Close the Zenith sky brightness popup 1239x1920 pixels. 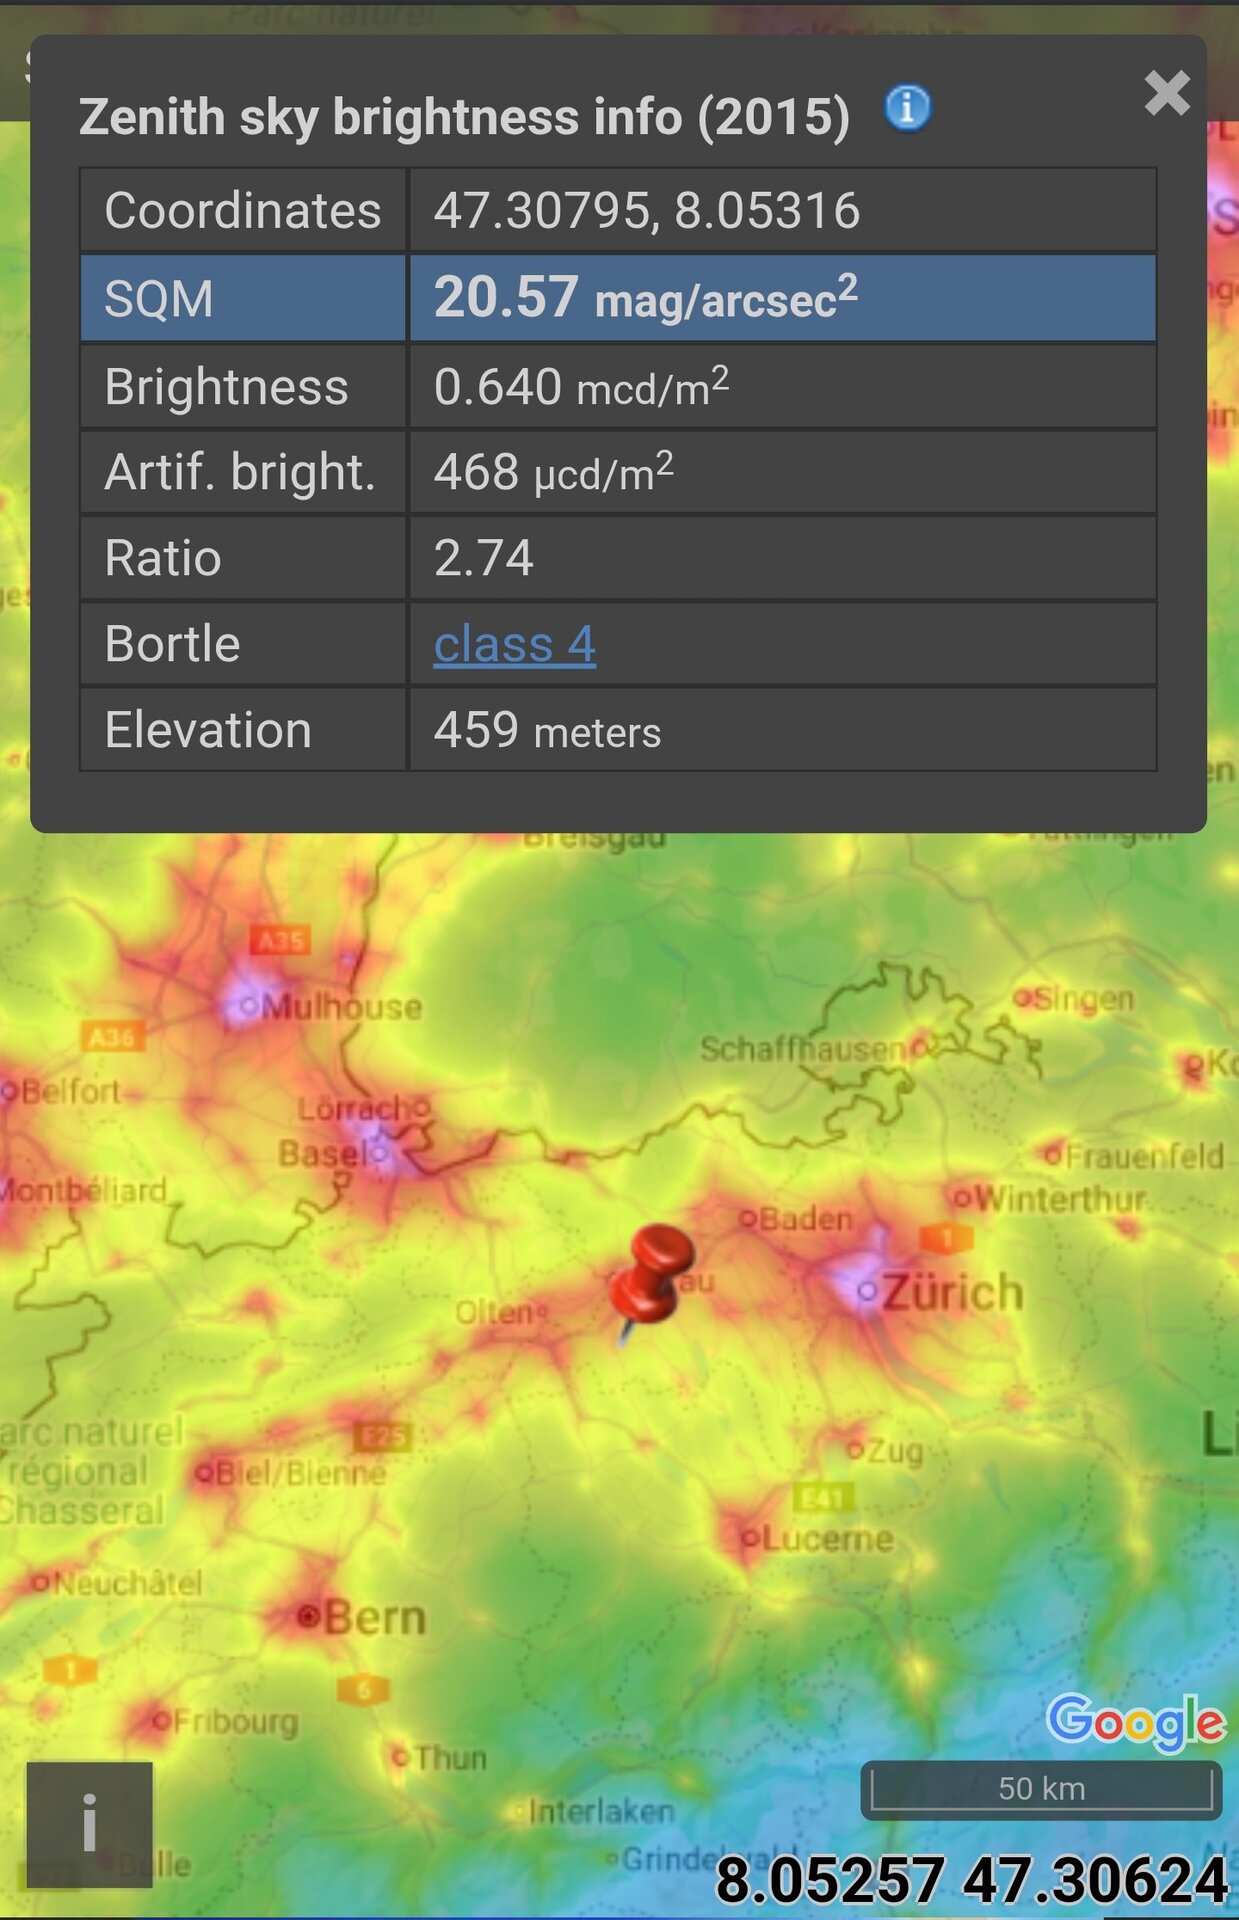pos(1167,93)
